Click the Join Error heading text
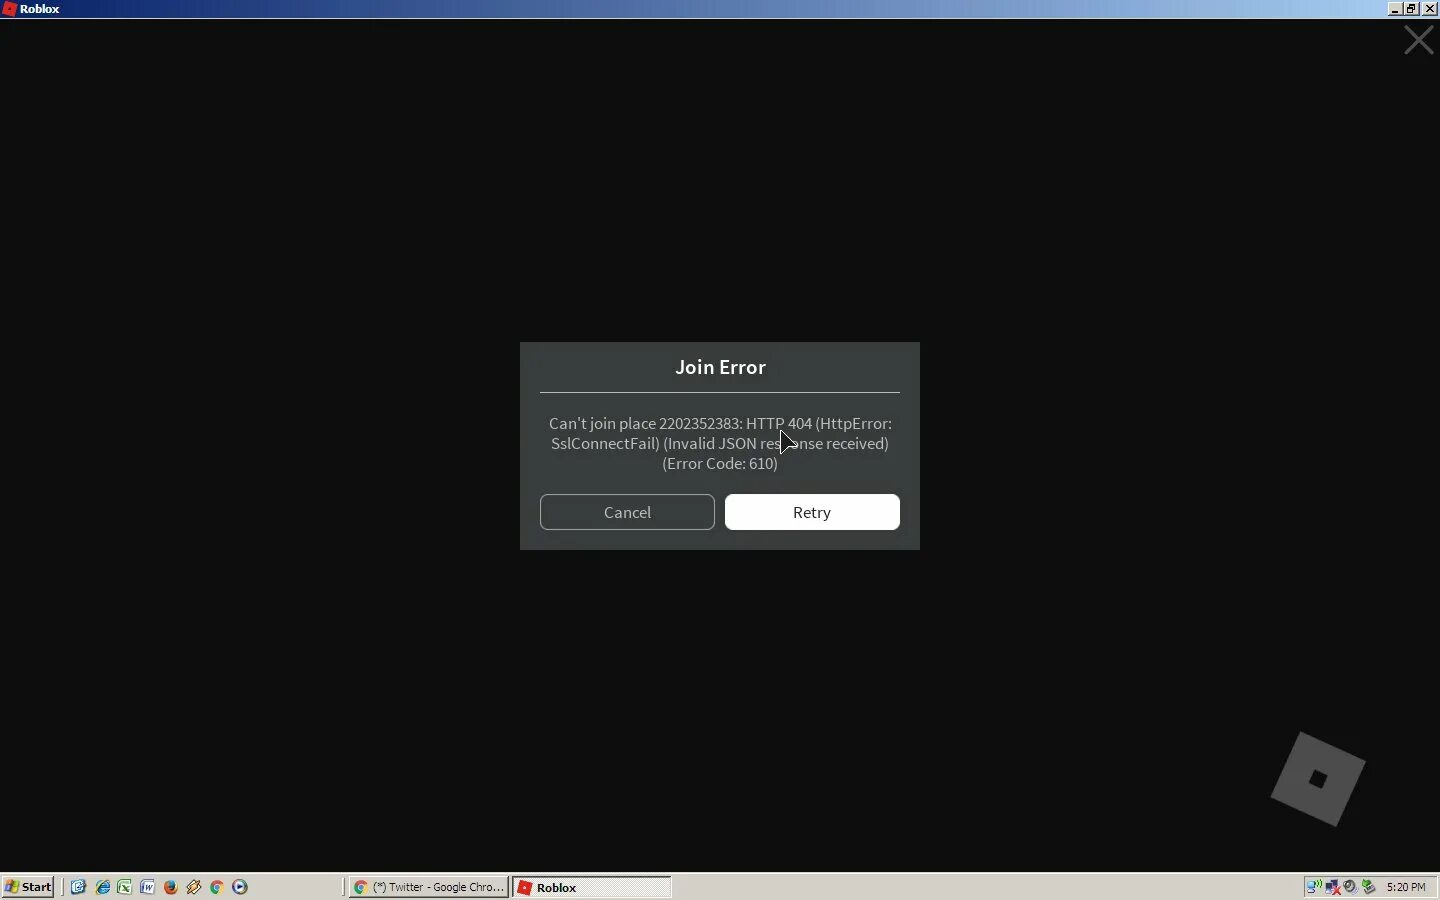1440x900 pixels. pyautogui.click(x=720, y=368)
